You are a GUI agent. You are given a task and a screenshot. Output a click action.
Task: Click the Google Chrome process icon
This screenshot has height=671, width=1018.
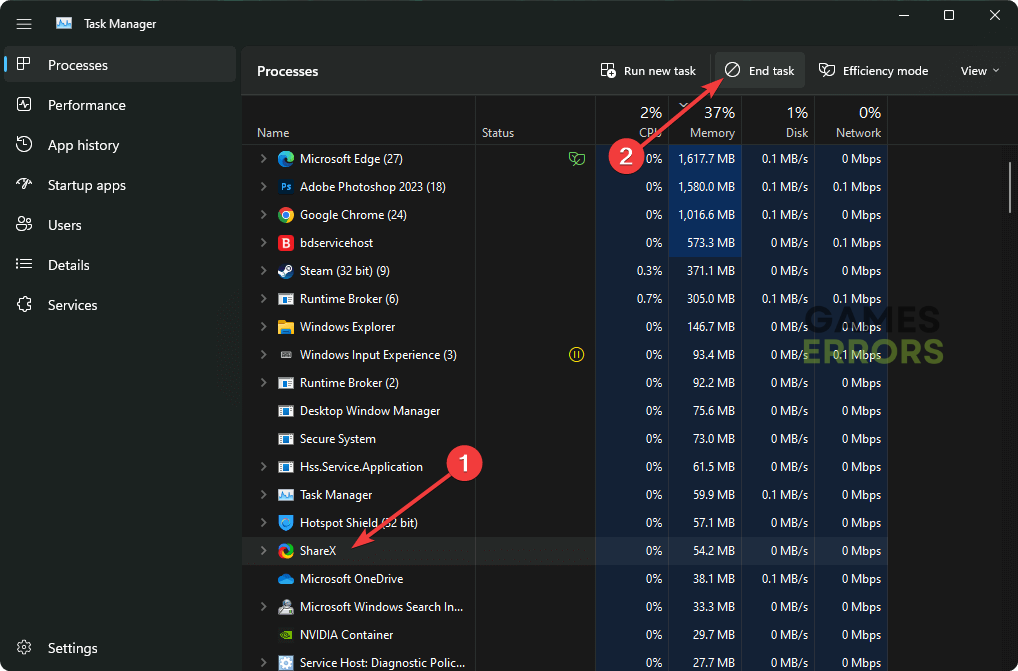pyautogui.click(x=286, y=215)
